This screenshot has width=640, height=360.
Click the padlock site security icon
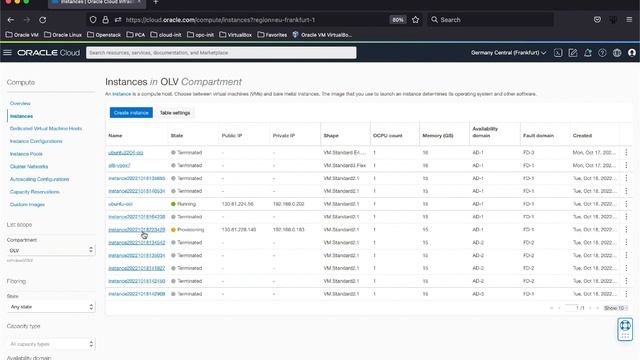point(105,20)
